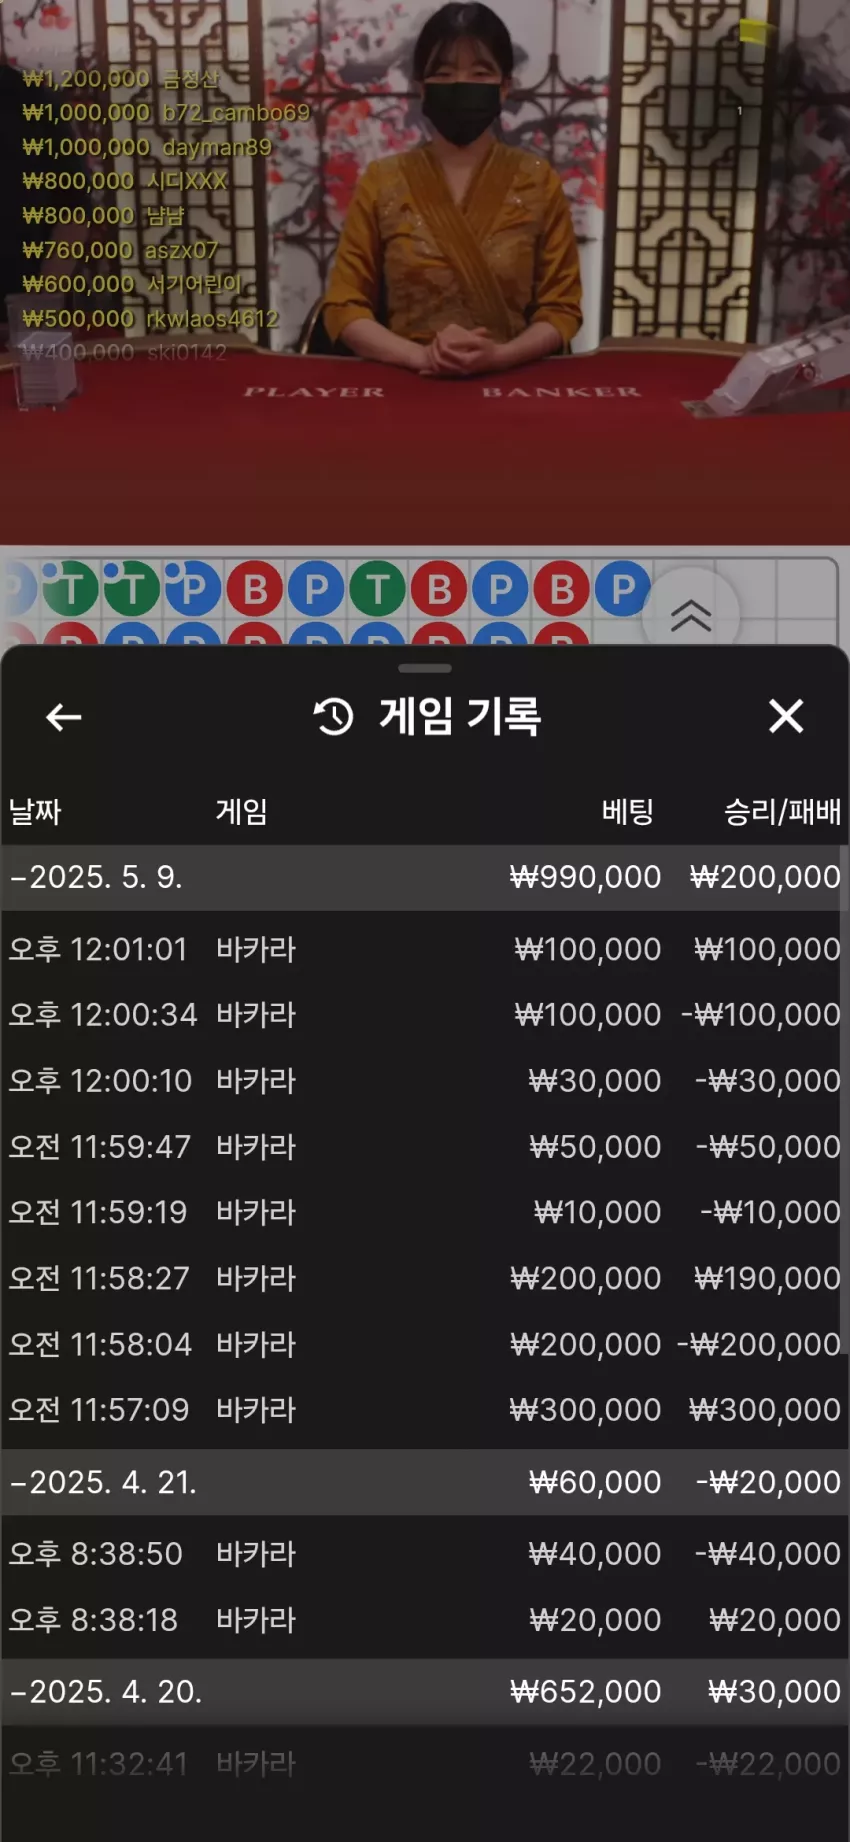Image resolution: width=850 pixels, height=1842 pixels.
Task: Open the 오전 11:57:09 바카라 record
Action: tap(425, 1409)
